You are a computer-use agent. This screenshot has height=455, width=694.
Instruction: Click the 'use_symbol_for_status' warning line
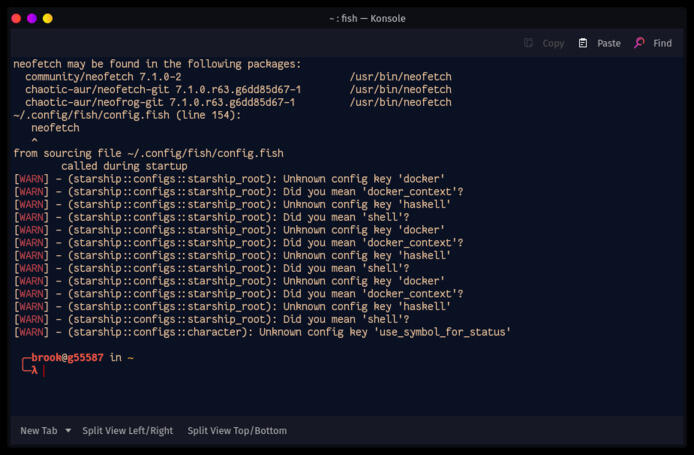(262, 332)
